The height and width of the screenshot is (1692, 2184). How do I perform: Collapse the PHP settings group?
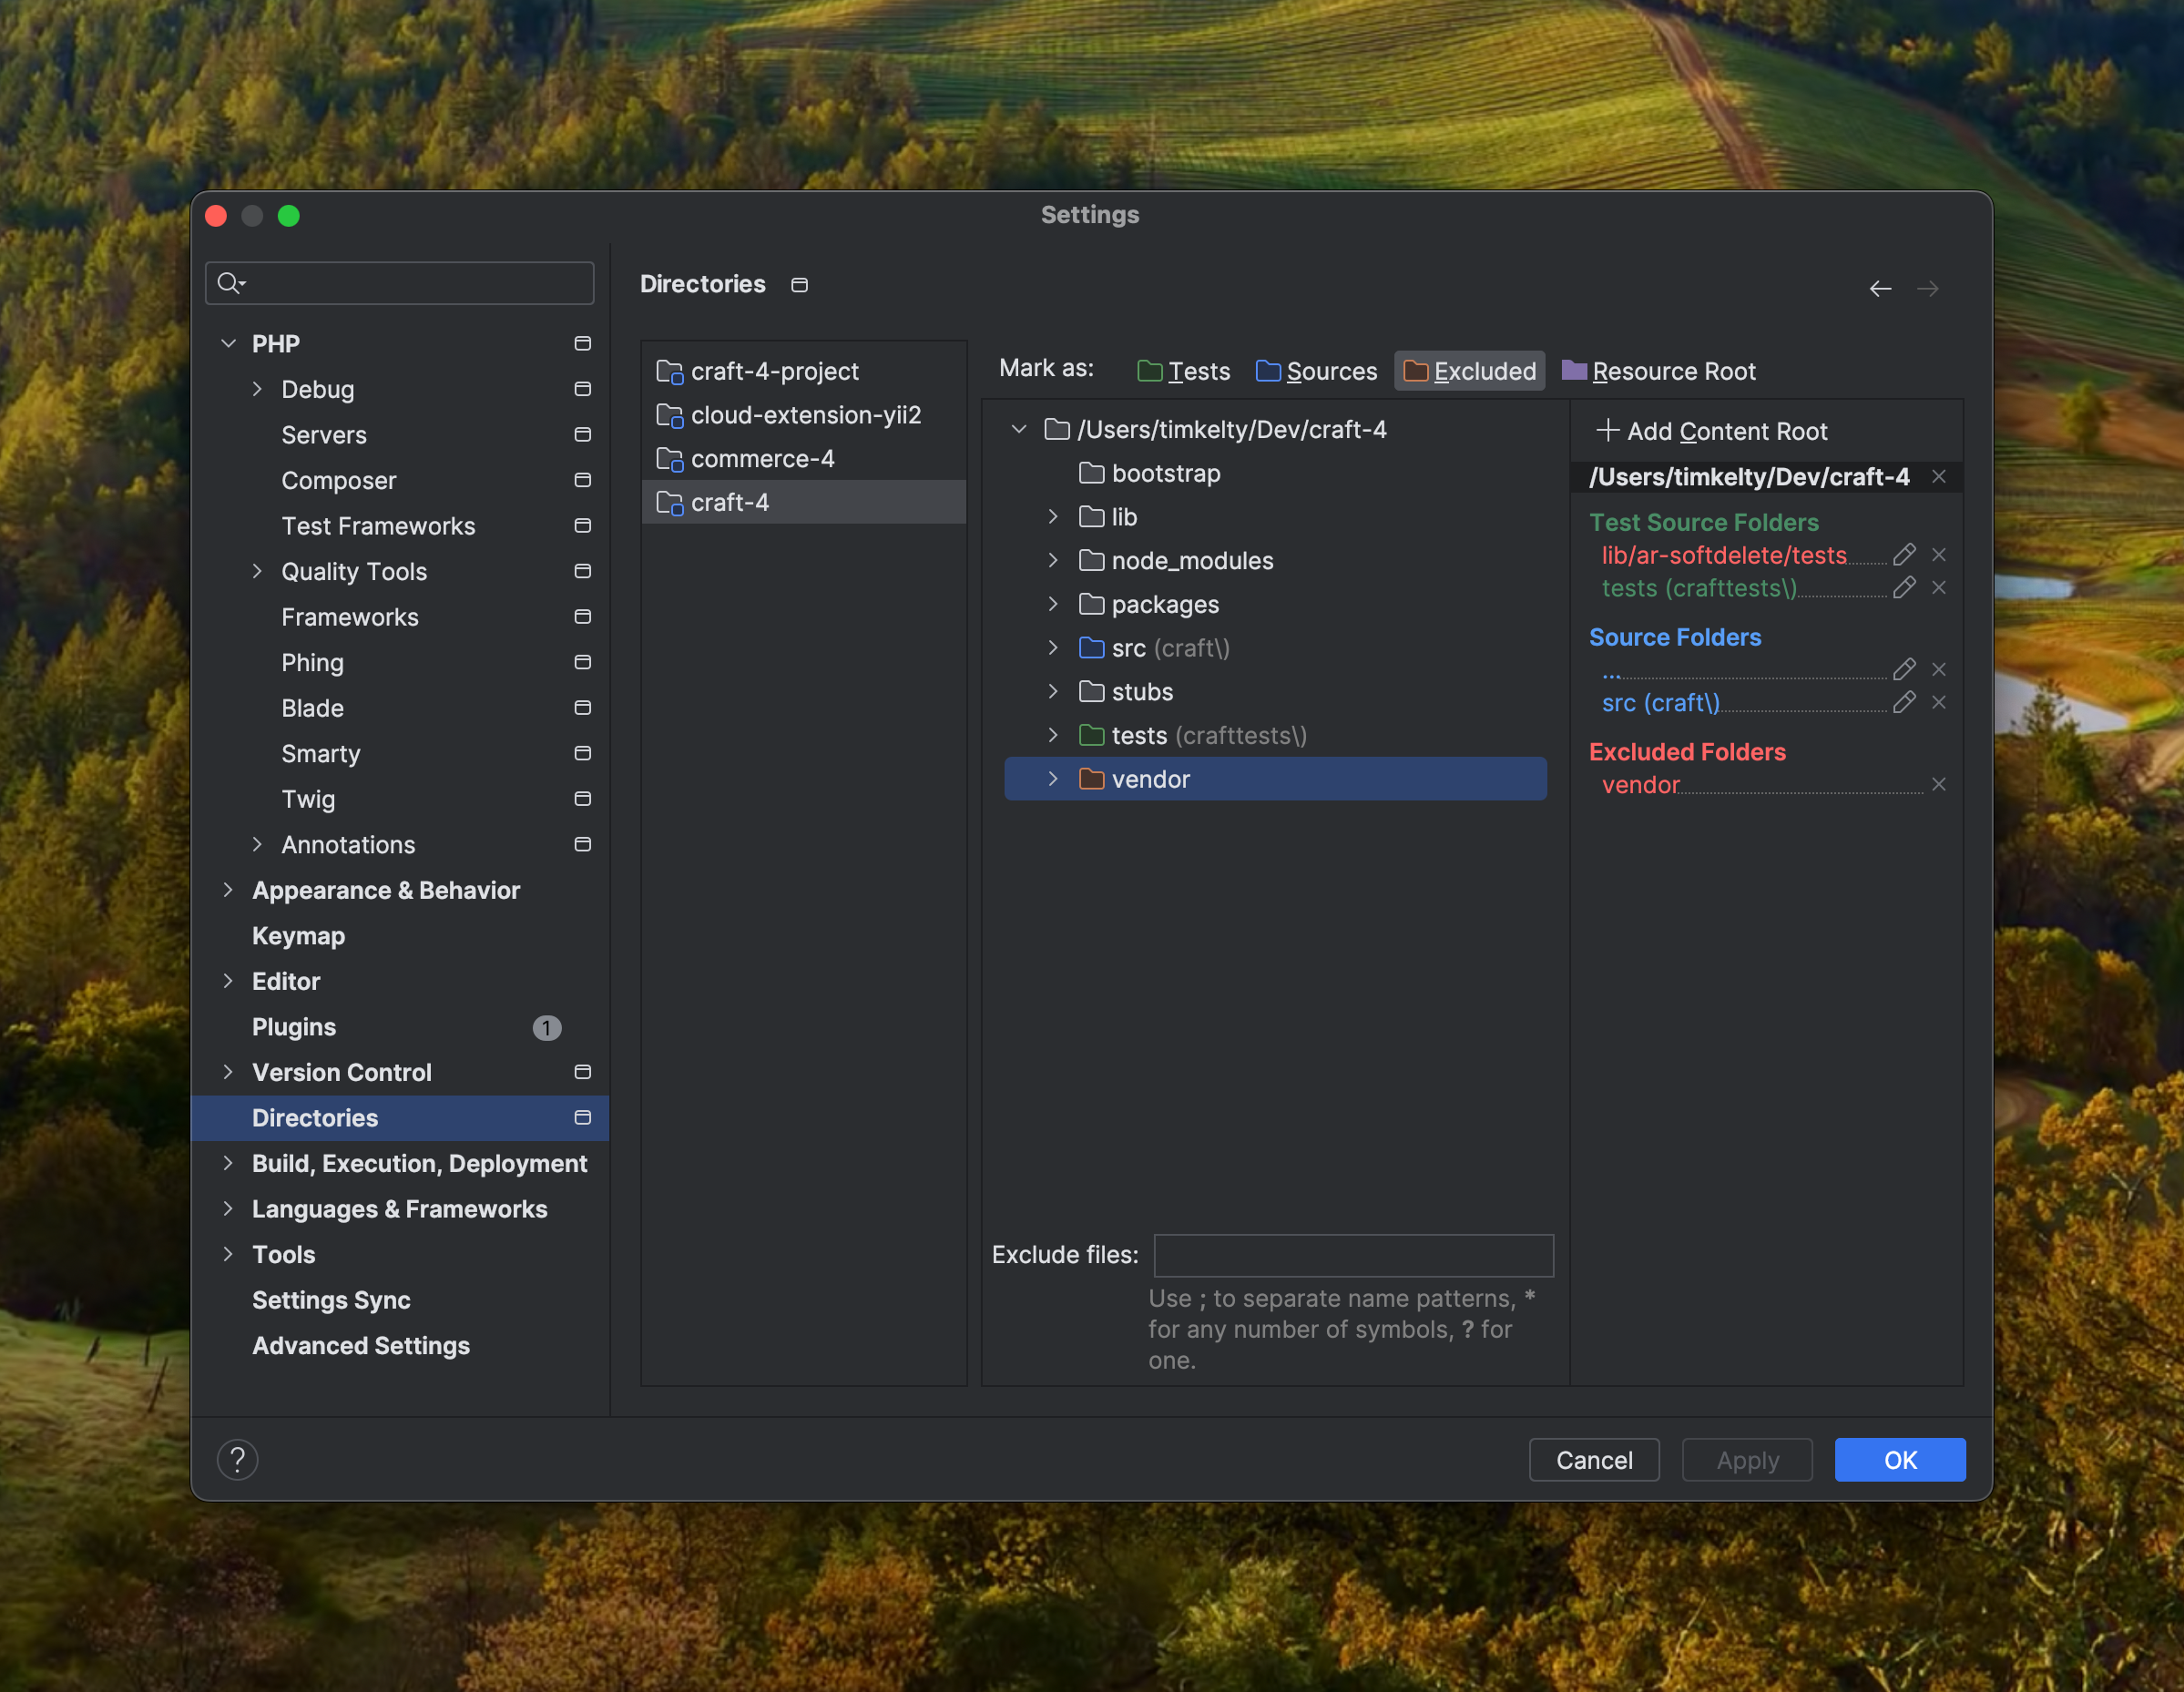[x=228, y=344]
